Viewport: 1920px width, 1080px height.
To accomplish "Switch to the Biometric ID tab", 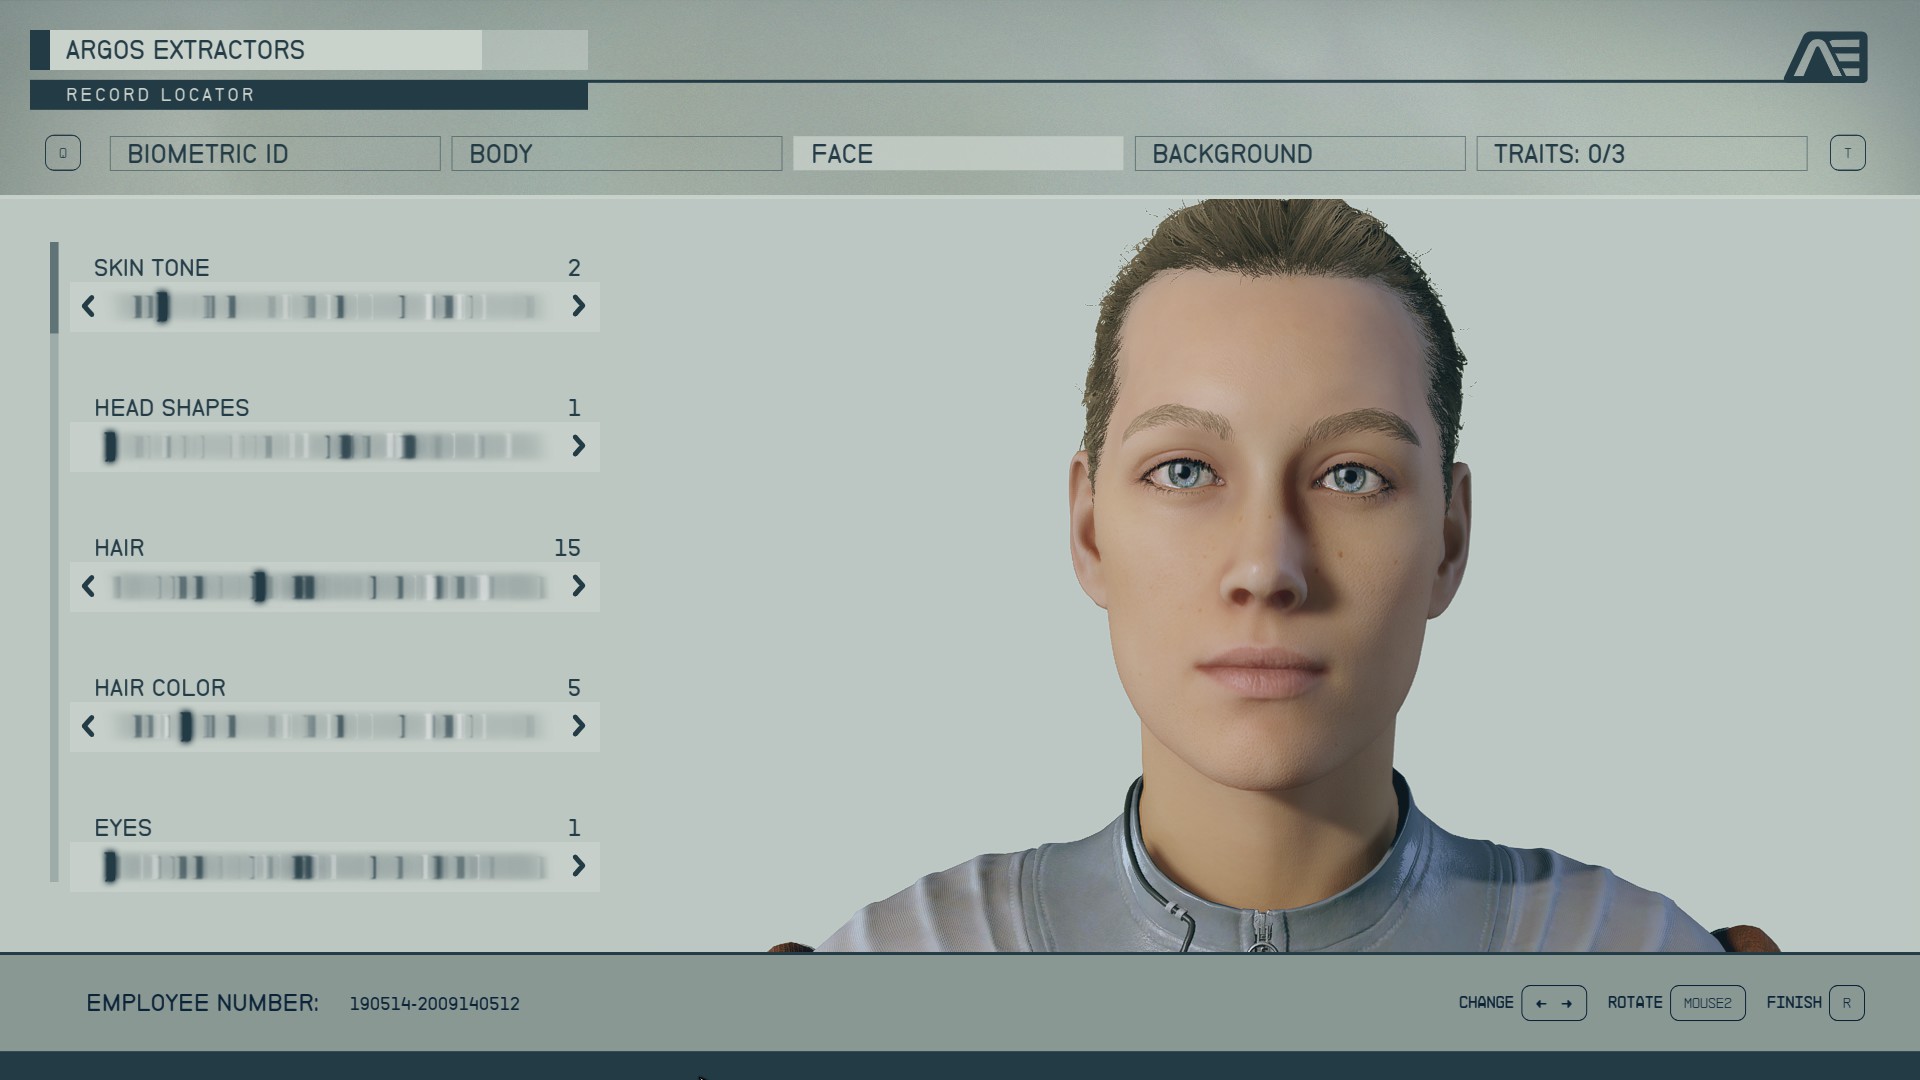I will (274, 153).
